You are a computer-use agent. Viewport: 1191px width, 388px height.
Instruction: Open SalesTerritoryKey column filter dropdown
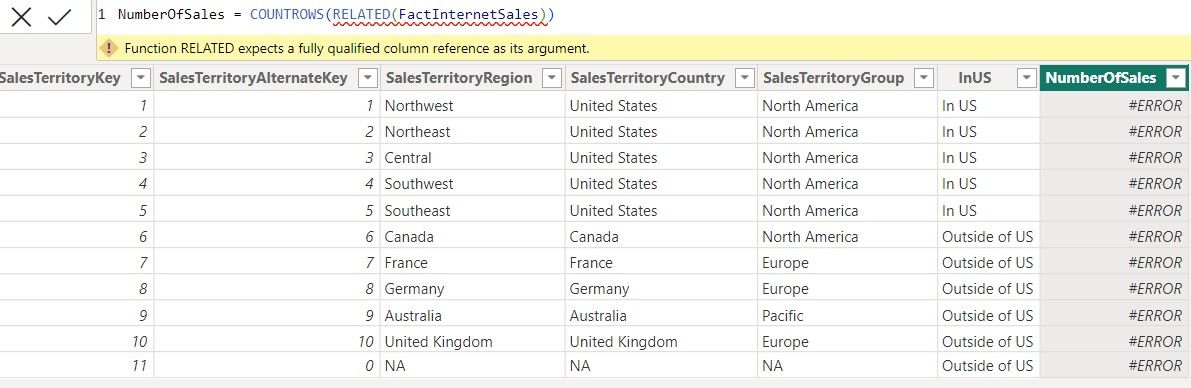click(141, 77)
